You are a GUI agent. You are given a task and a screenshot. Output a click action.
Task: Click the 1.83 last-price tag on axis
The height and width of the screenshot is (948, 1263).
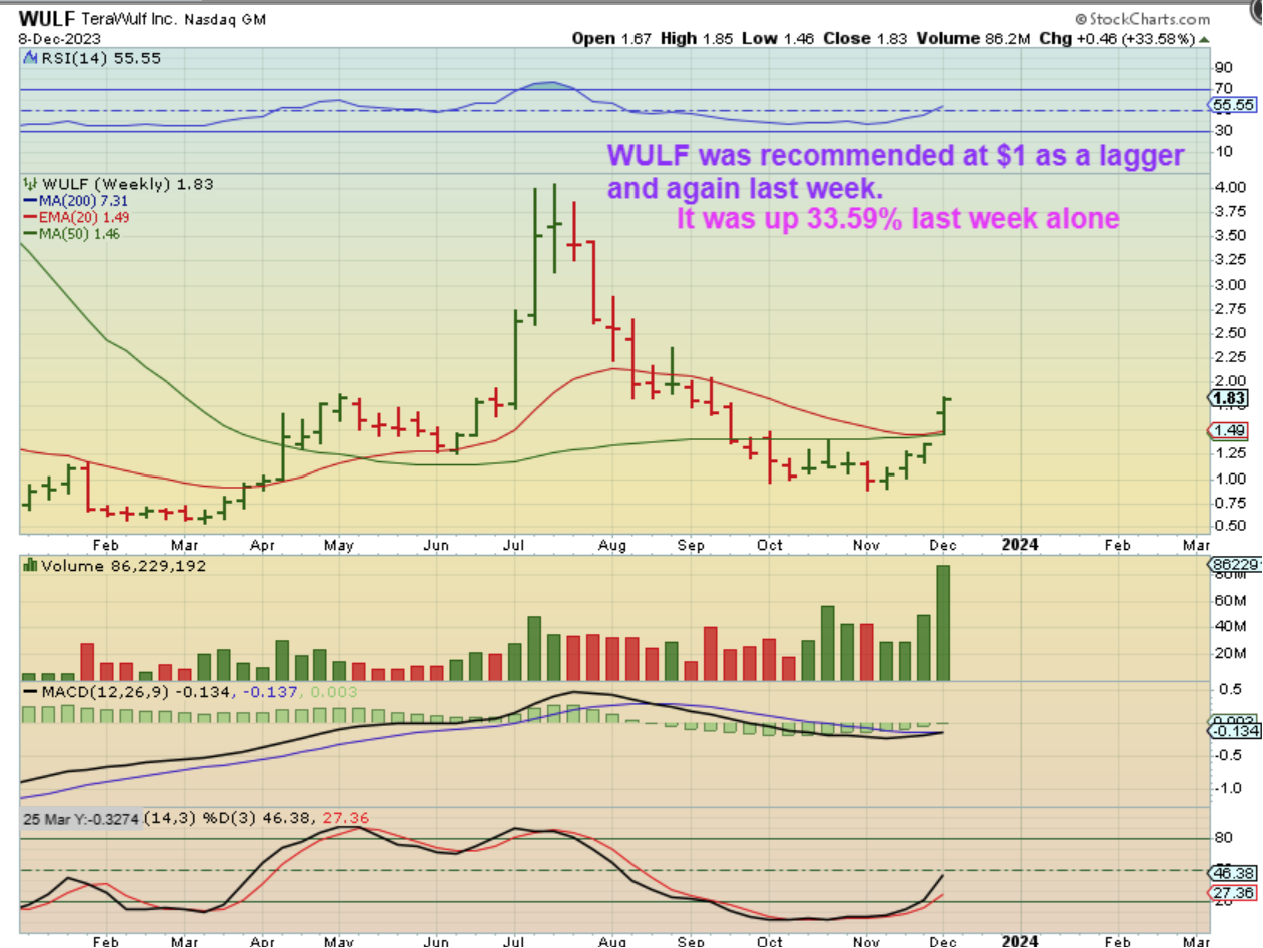(x=1227, y=398)
